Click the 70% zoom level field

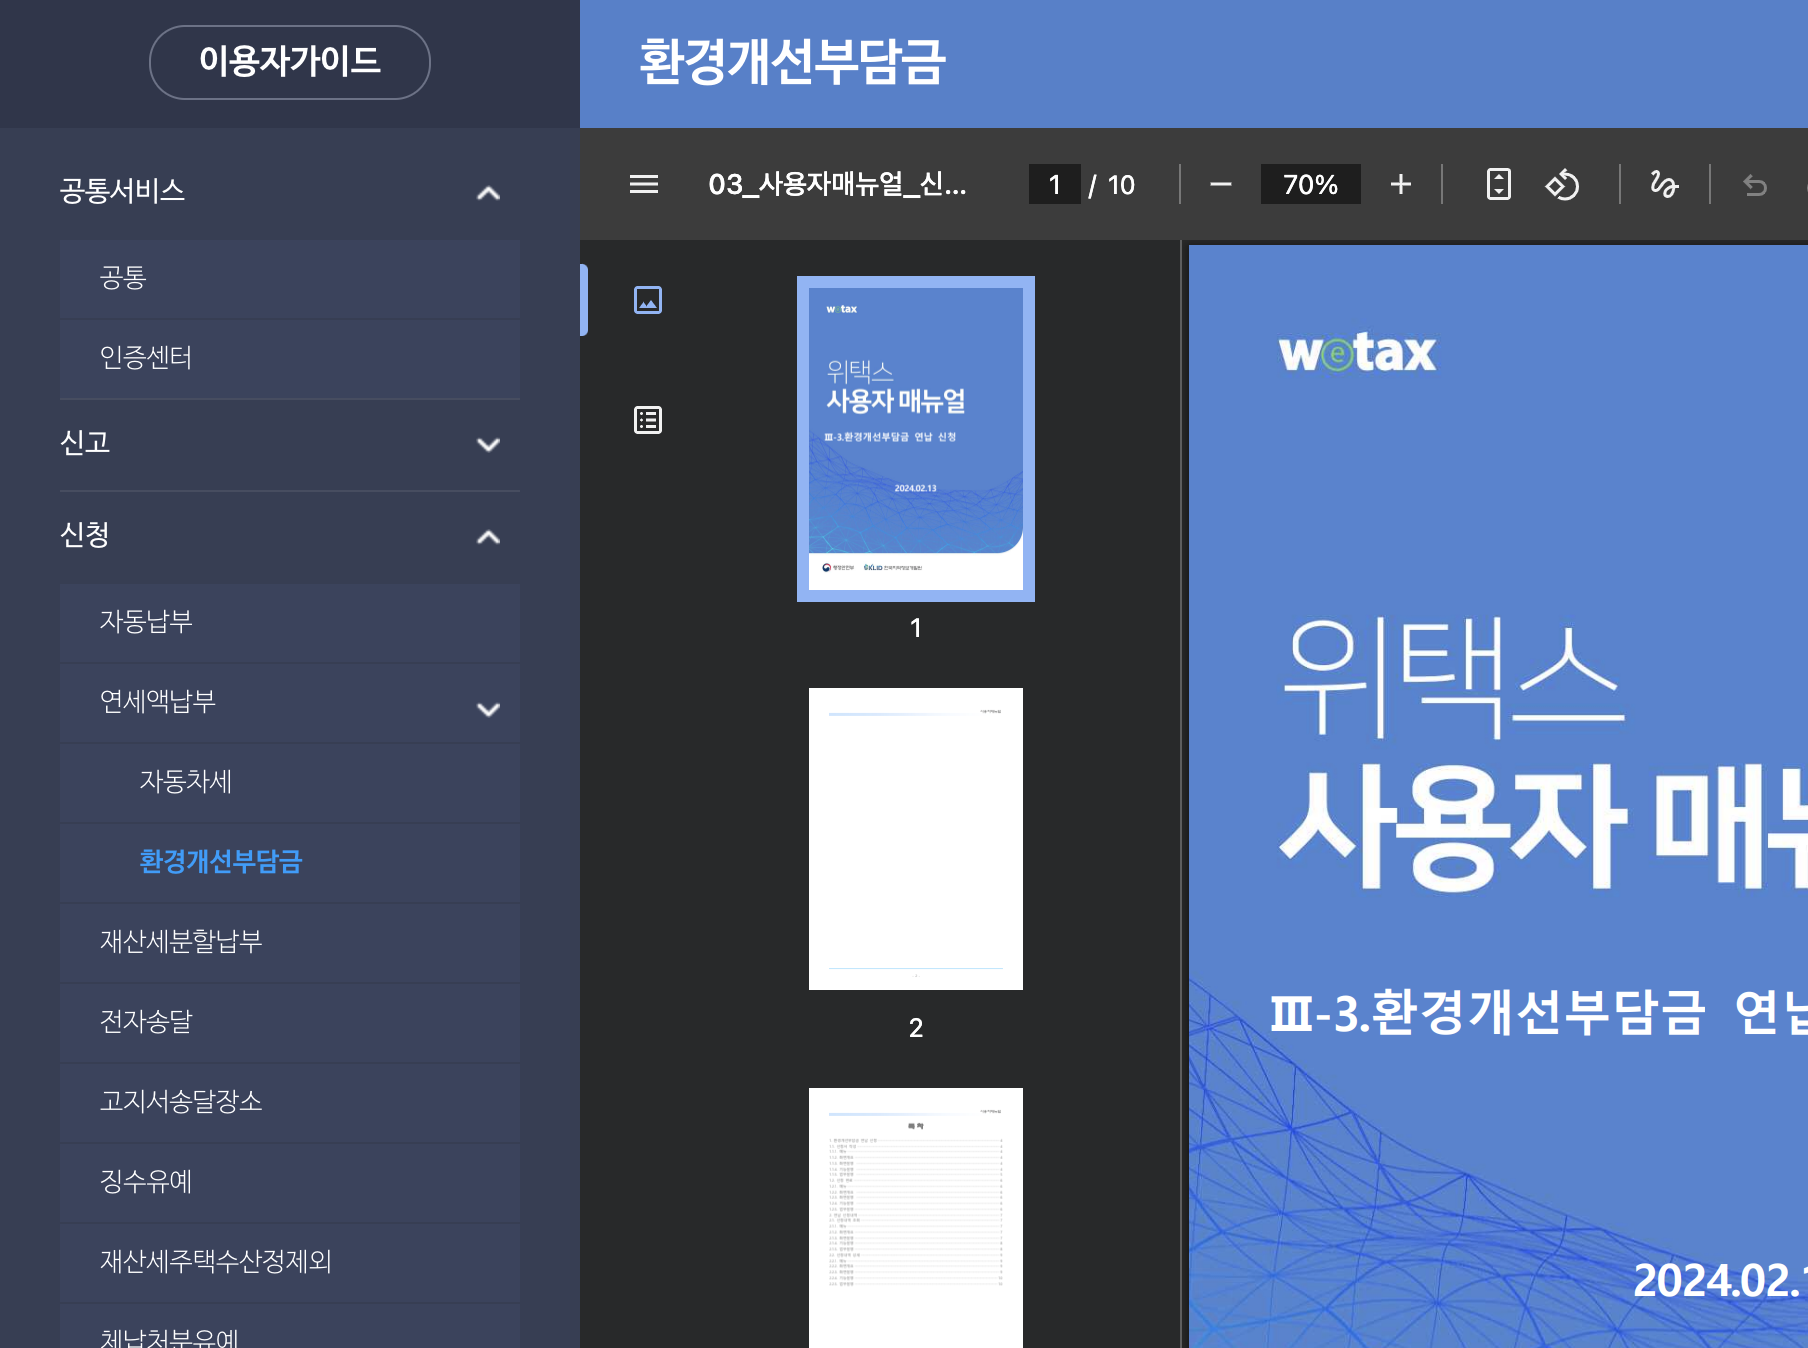(x=1310, y=184)
